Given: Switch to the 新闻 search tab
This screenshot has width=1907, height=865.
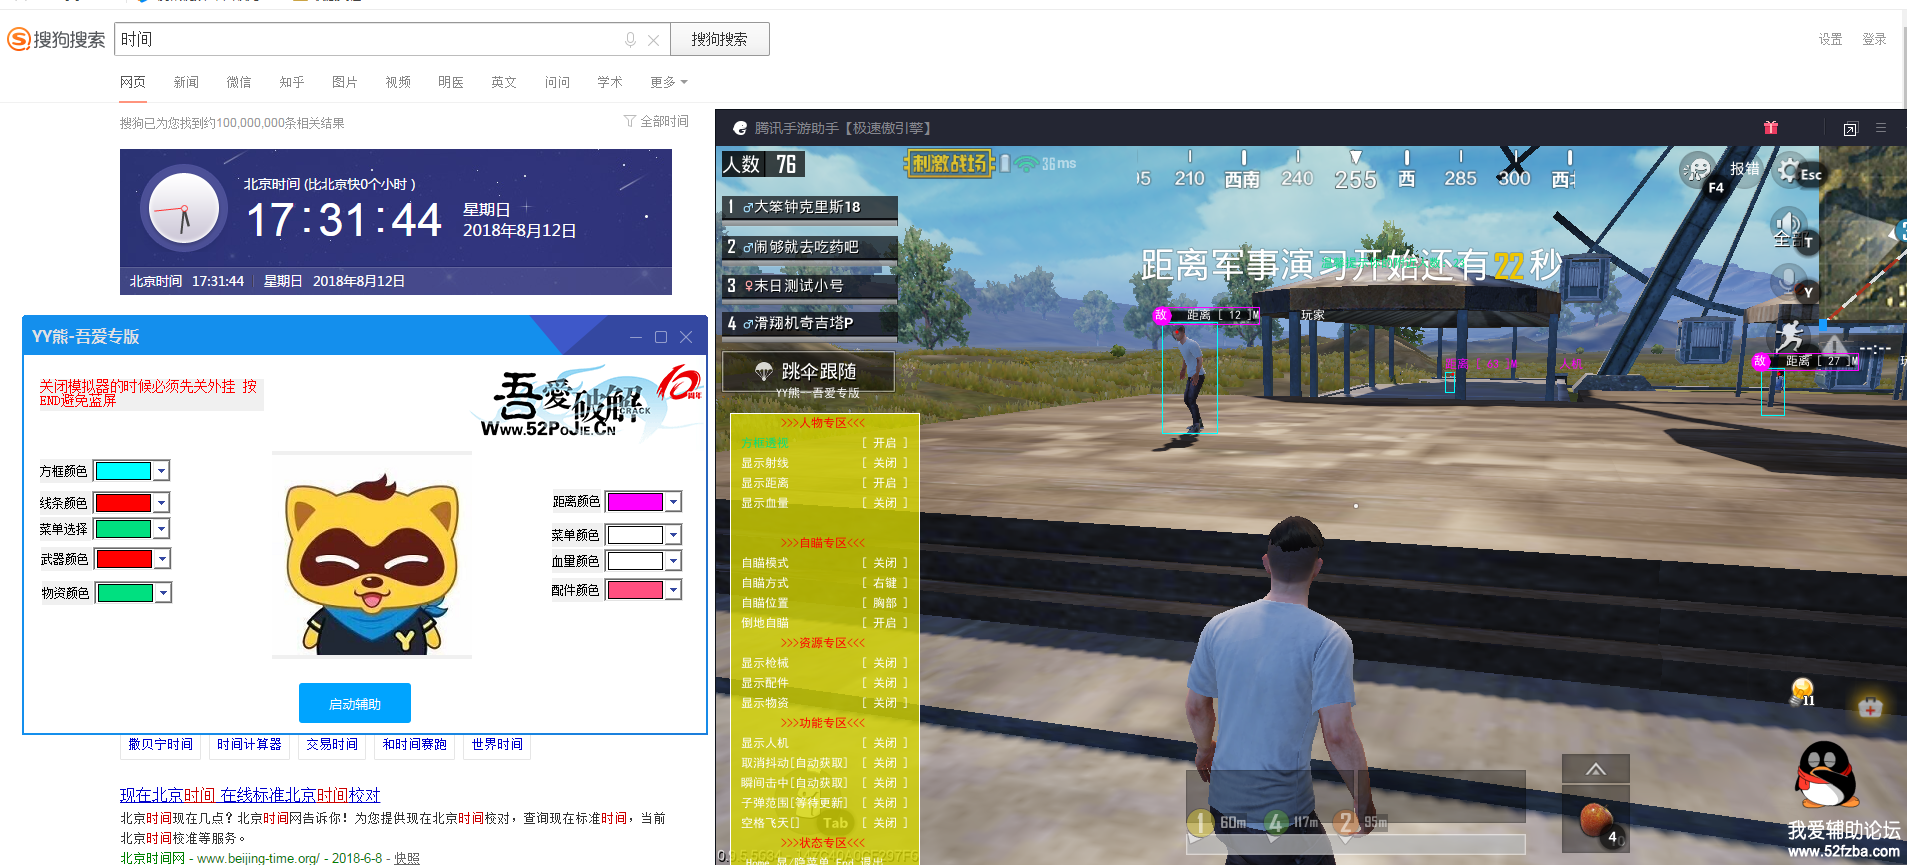Looking at the screenshot, I should pos(186,82).
